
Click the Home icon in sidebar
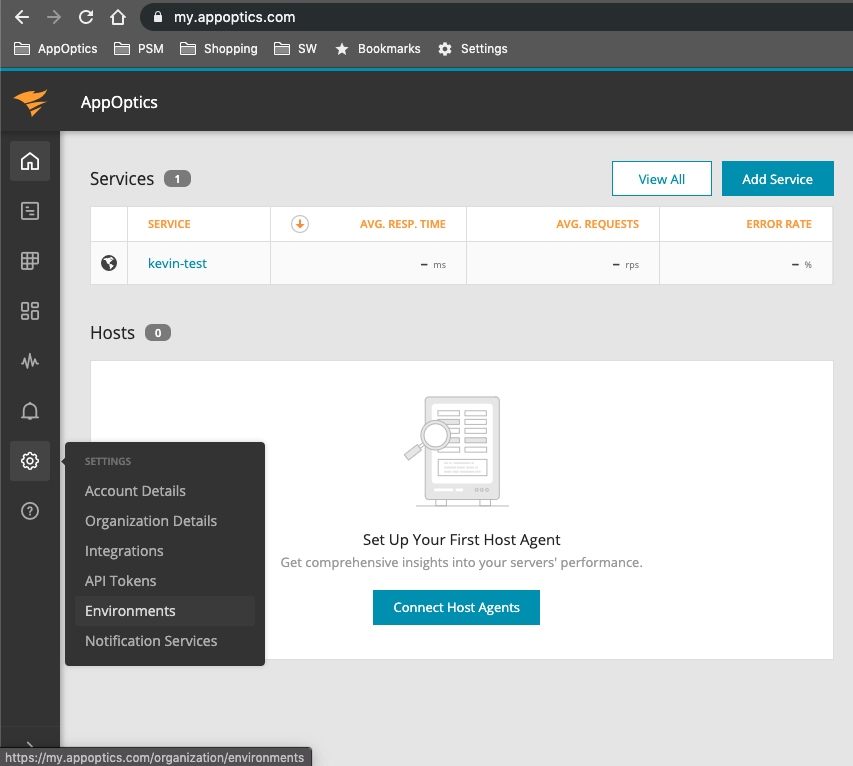pos(30,161)
